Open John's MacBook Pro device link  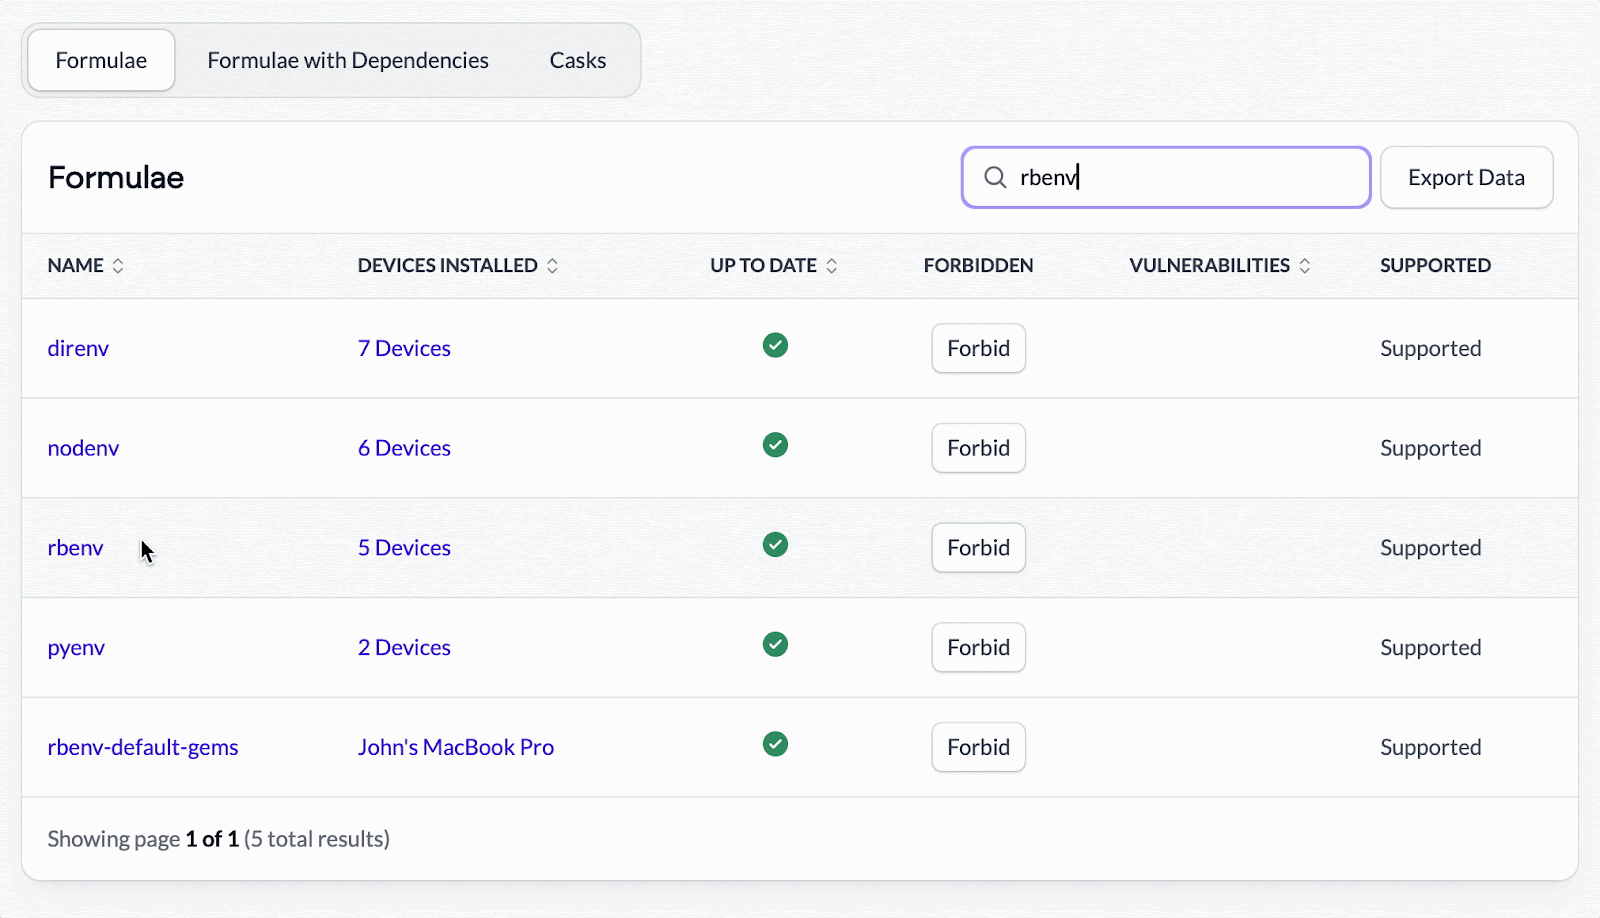coord(455,748)
